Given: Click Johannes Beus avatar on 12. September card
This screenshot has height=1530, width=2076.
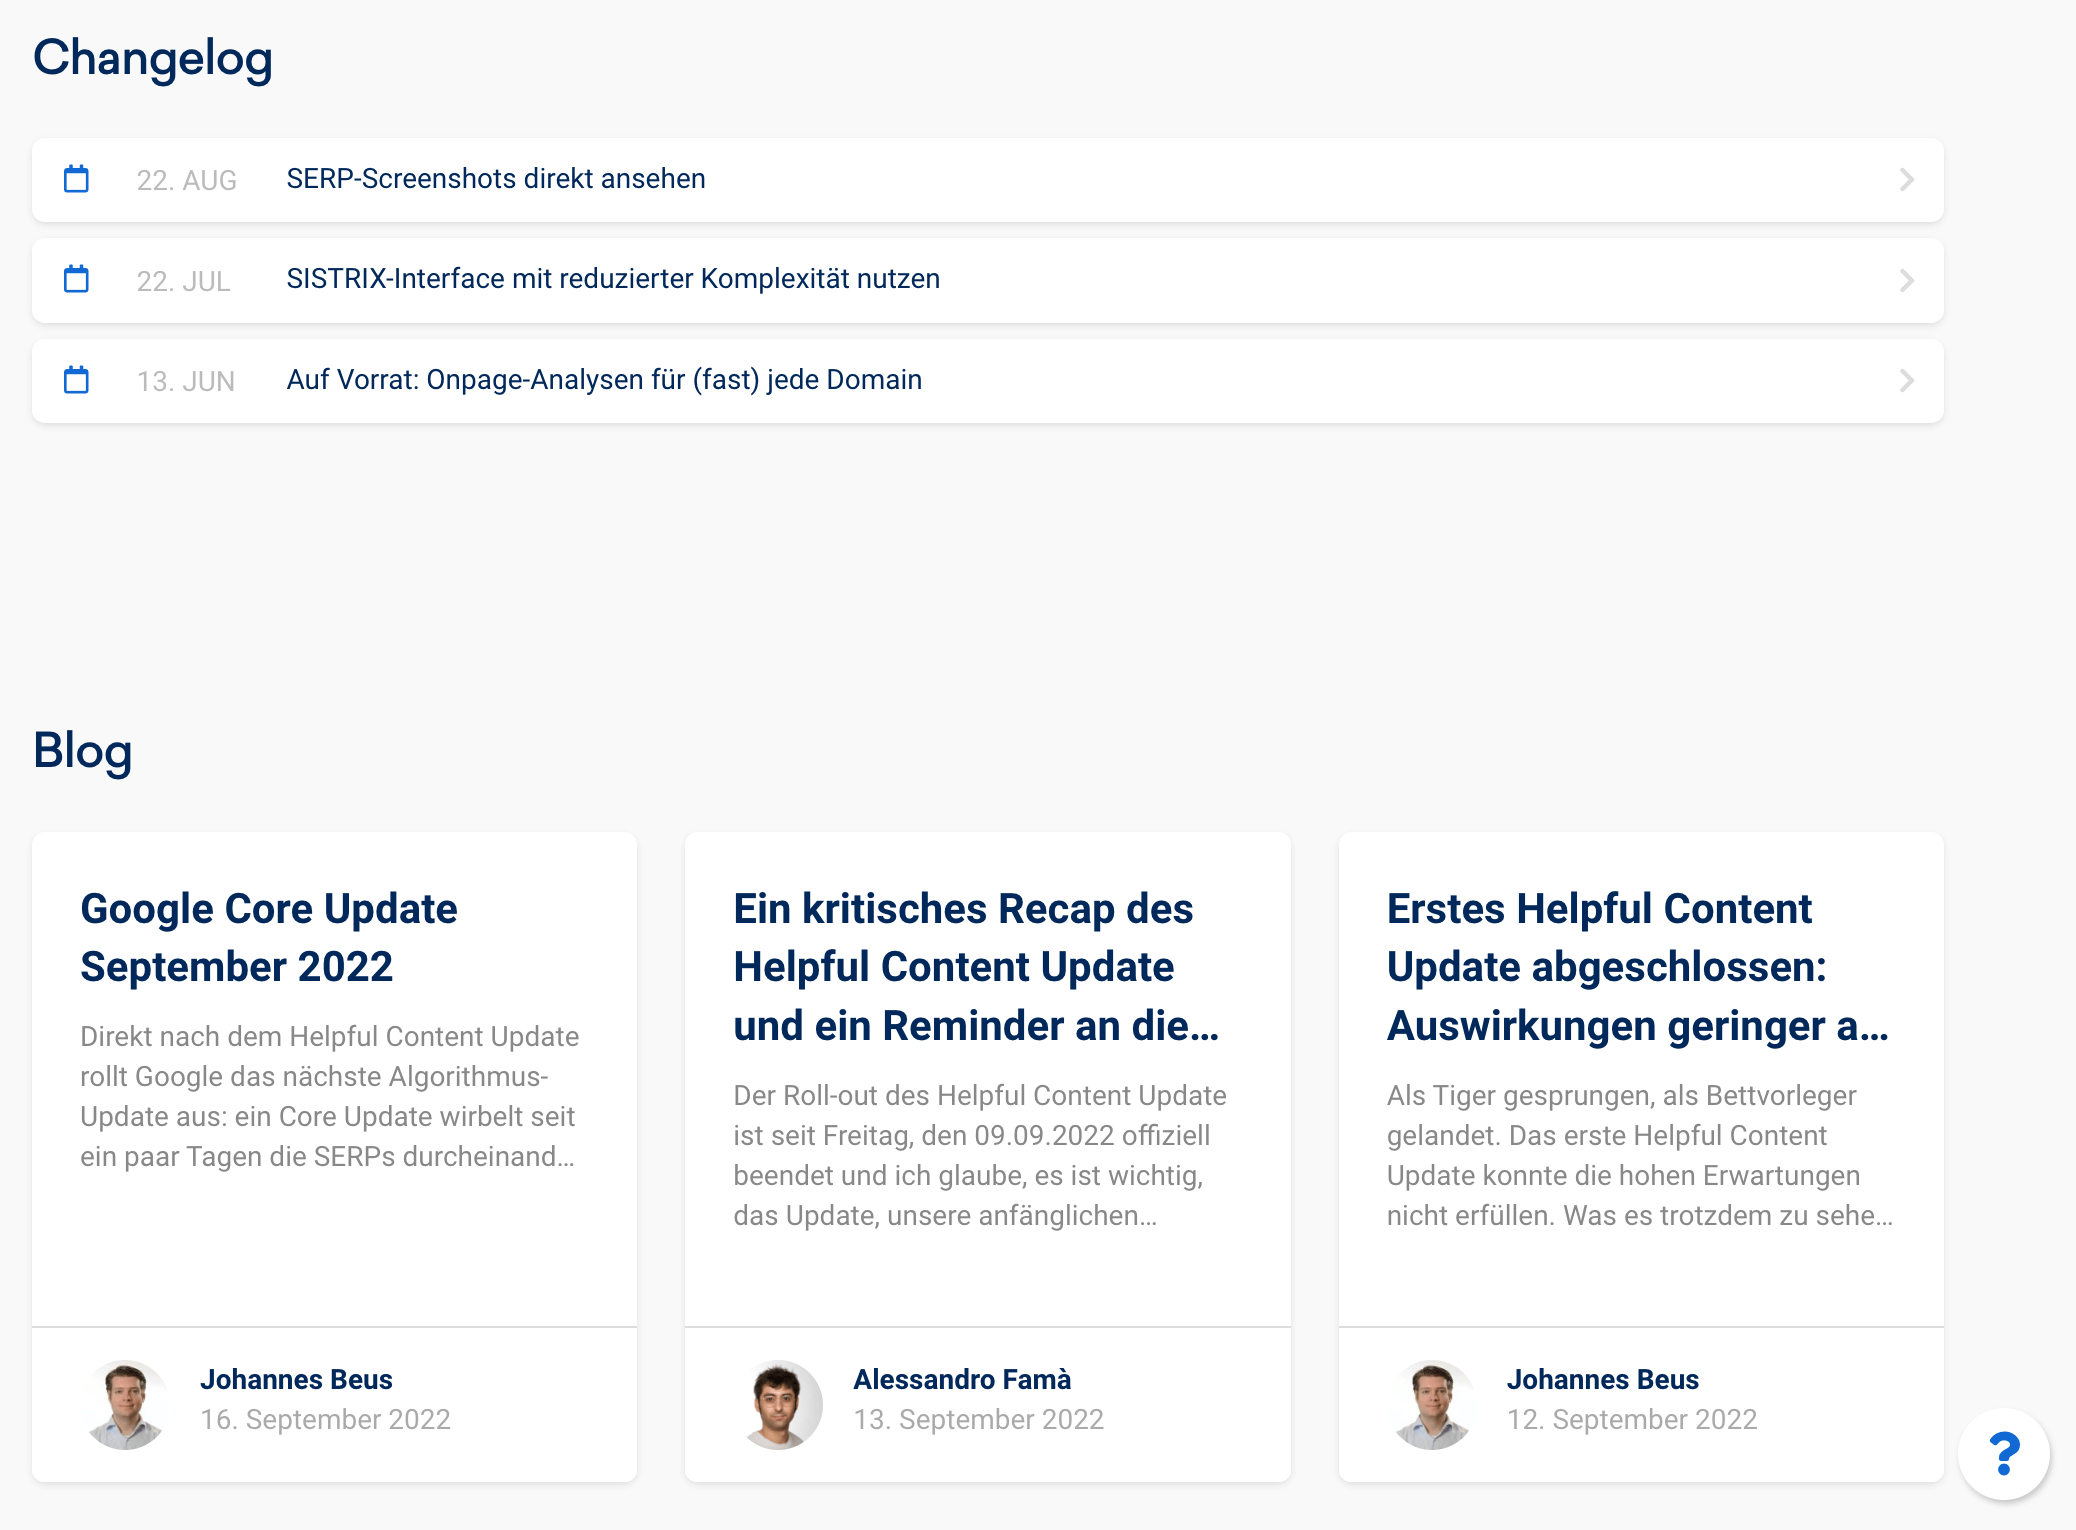Looking at the screenshot, I should 1432,1404.
